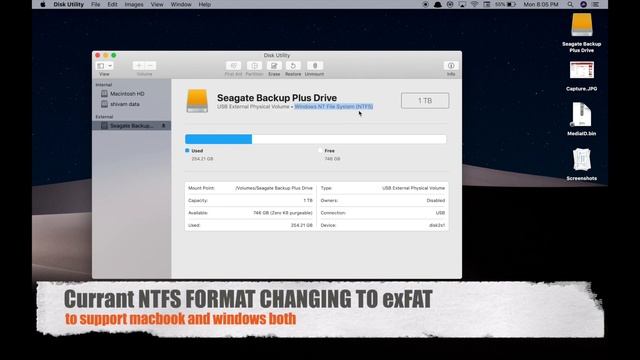Click the 1 TB capacity box

click(x=425, y=100)
